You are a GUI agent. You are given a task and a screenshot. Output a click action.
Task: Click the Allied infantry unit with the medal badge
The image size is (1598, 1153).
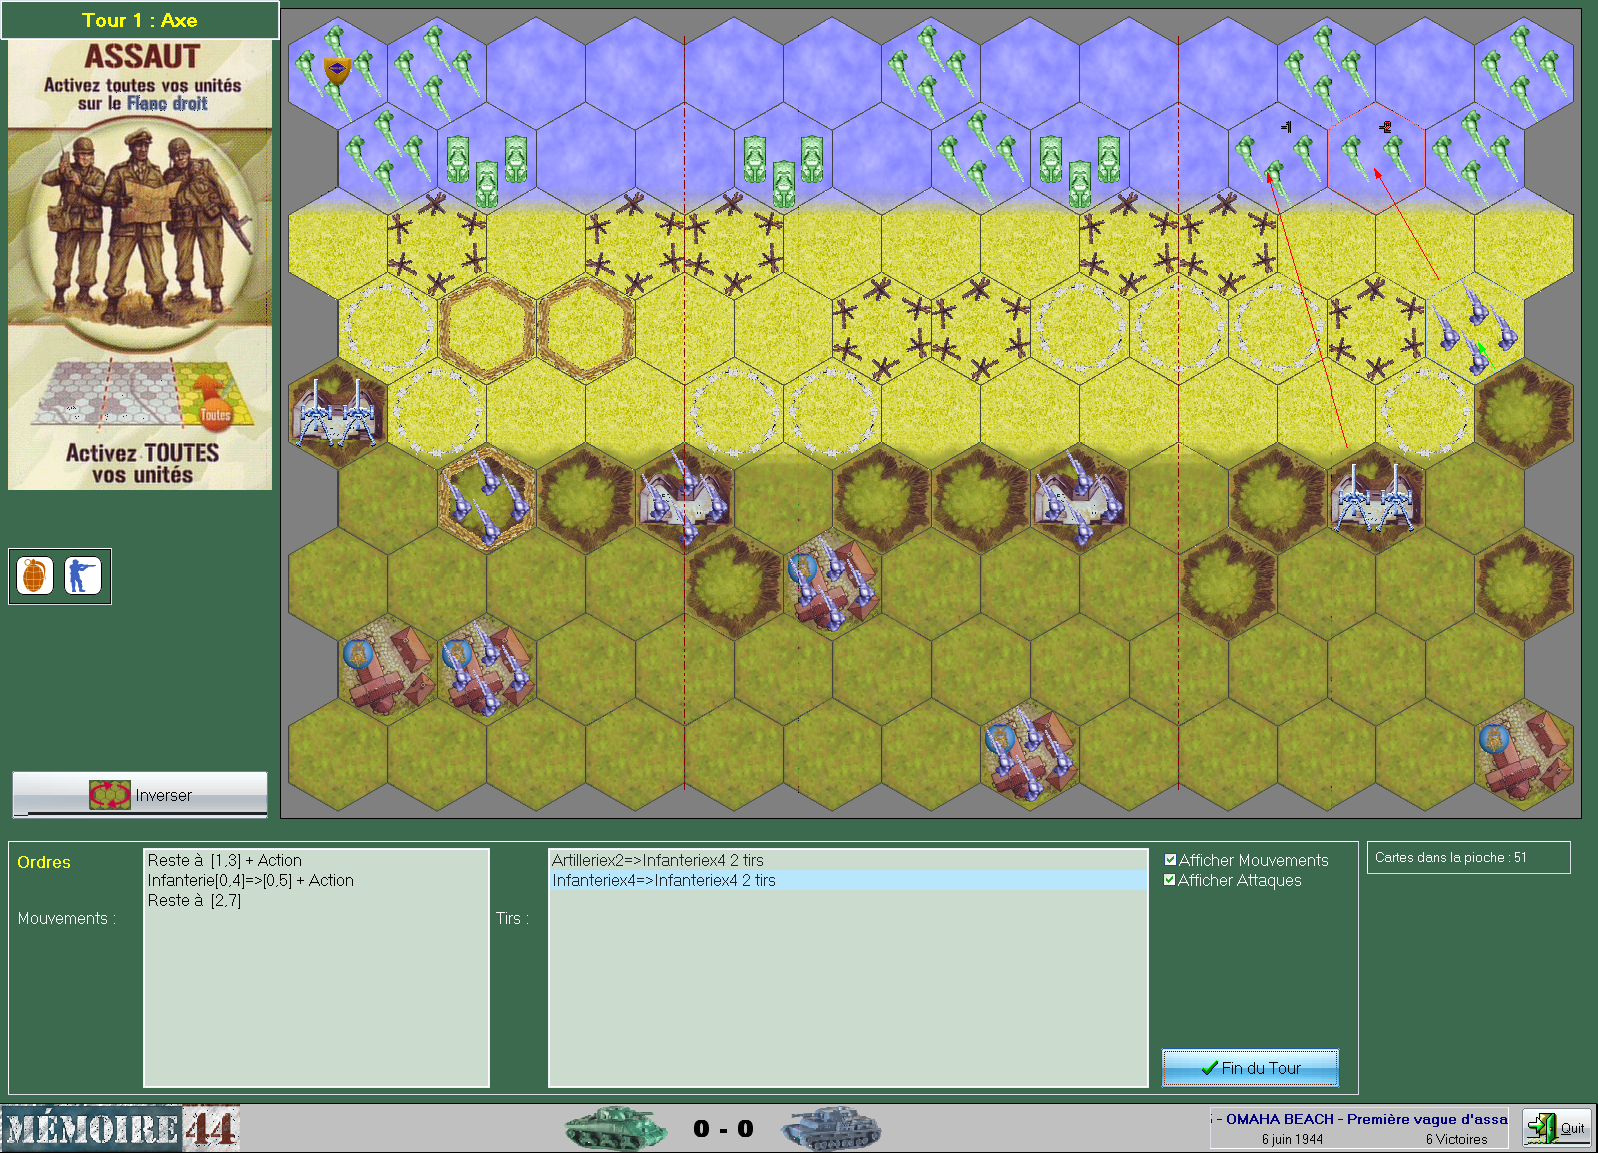(x=337, y=72)
